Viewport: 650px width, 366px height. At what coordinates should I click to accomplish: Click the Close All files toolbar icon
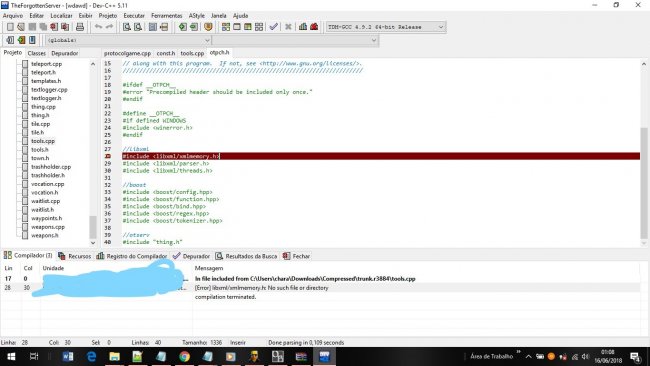click(x=65, y=27)
